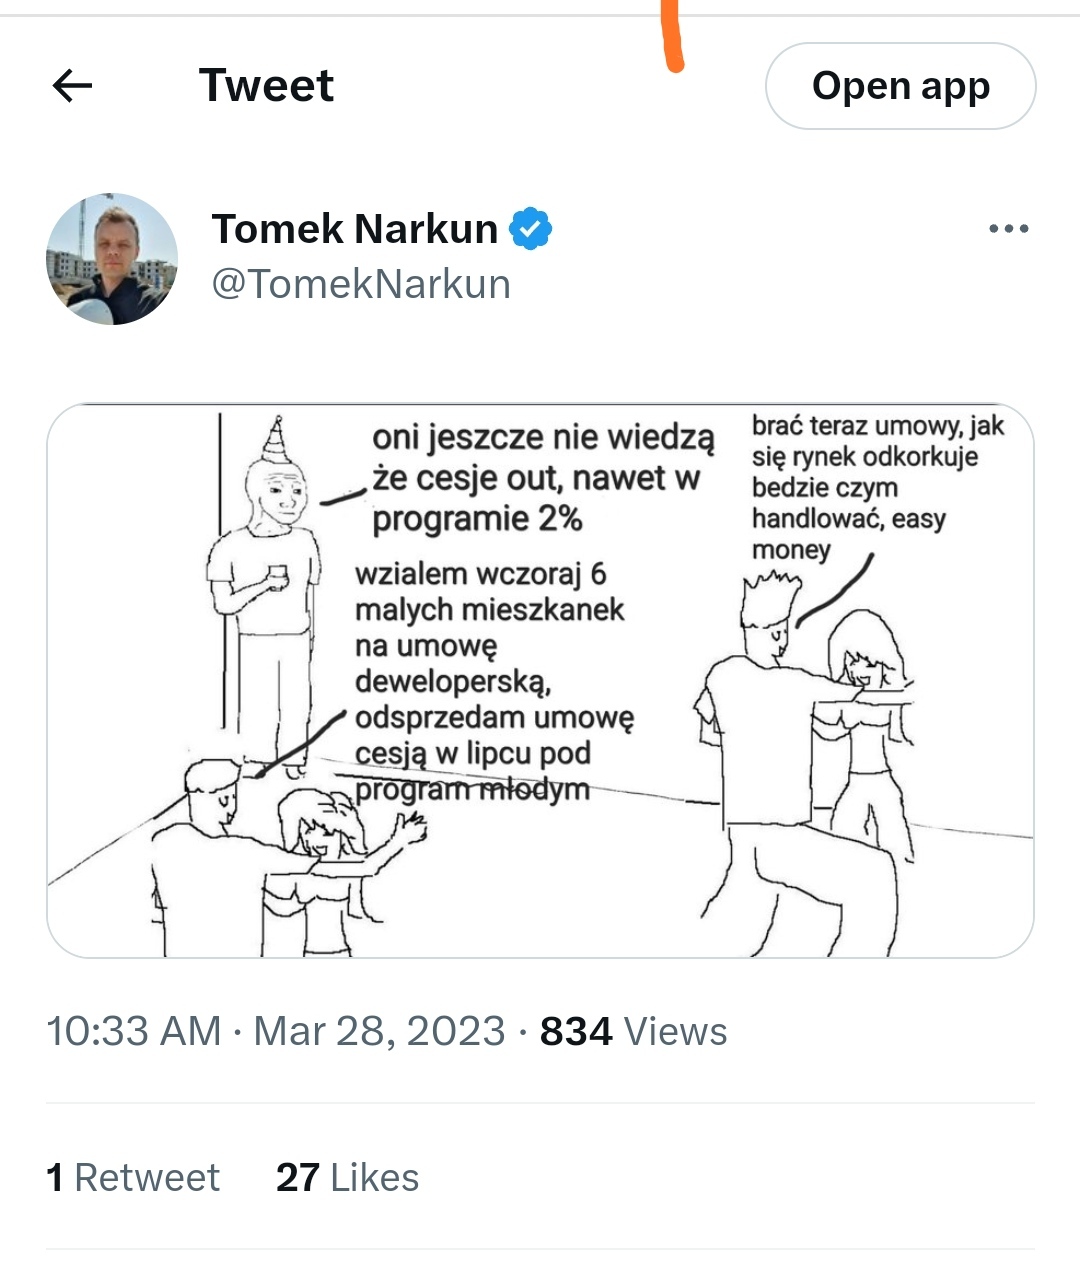1080x1268 pixels.
Task: Click the "wzialem wczoraj 6" meme caption
Action: point(495,682)
